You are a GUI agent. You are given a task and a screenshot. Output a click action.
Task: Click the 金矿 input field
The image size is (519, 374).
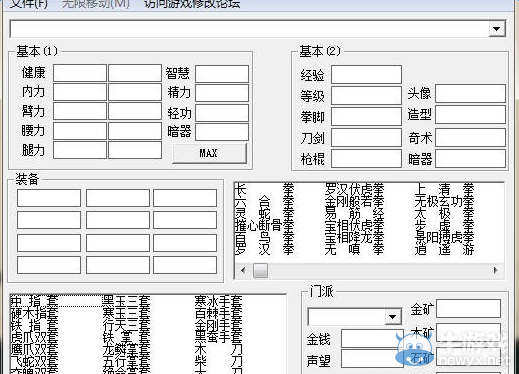(x=468, y=308)
